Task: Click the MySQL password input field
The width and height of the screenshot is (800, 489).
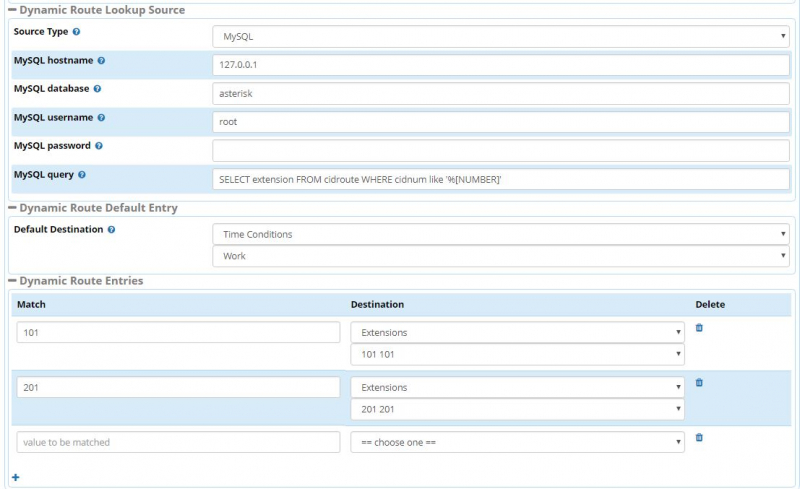Action: tap(500, 150)
